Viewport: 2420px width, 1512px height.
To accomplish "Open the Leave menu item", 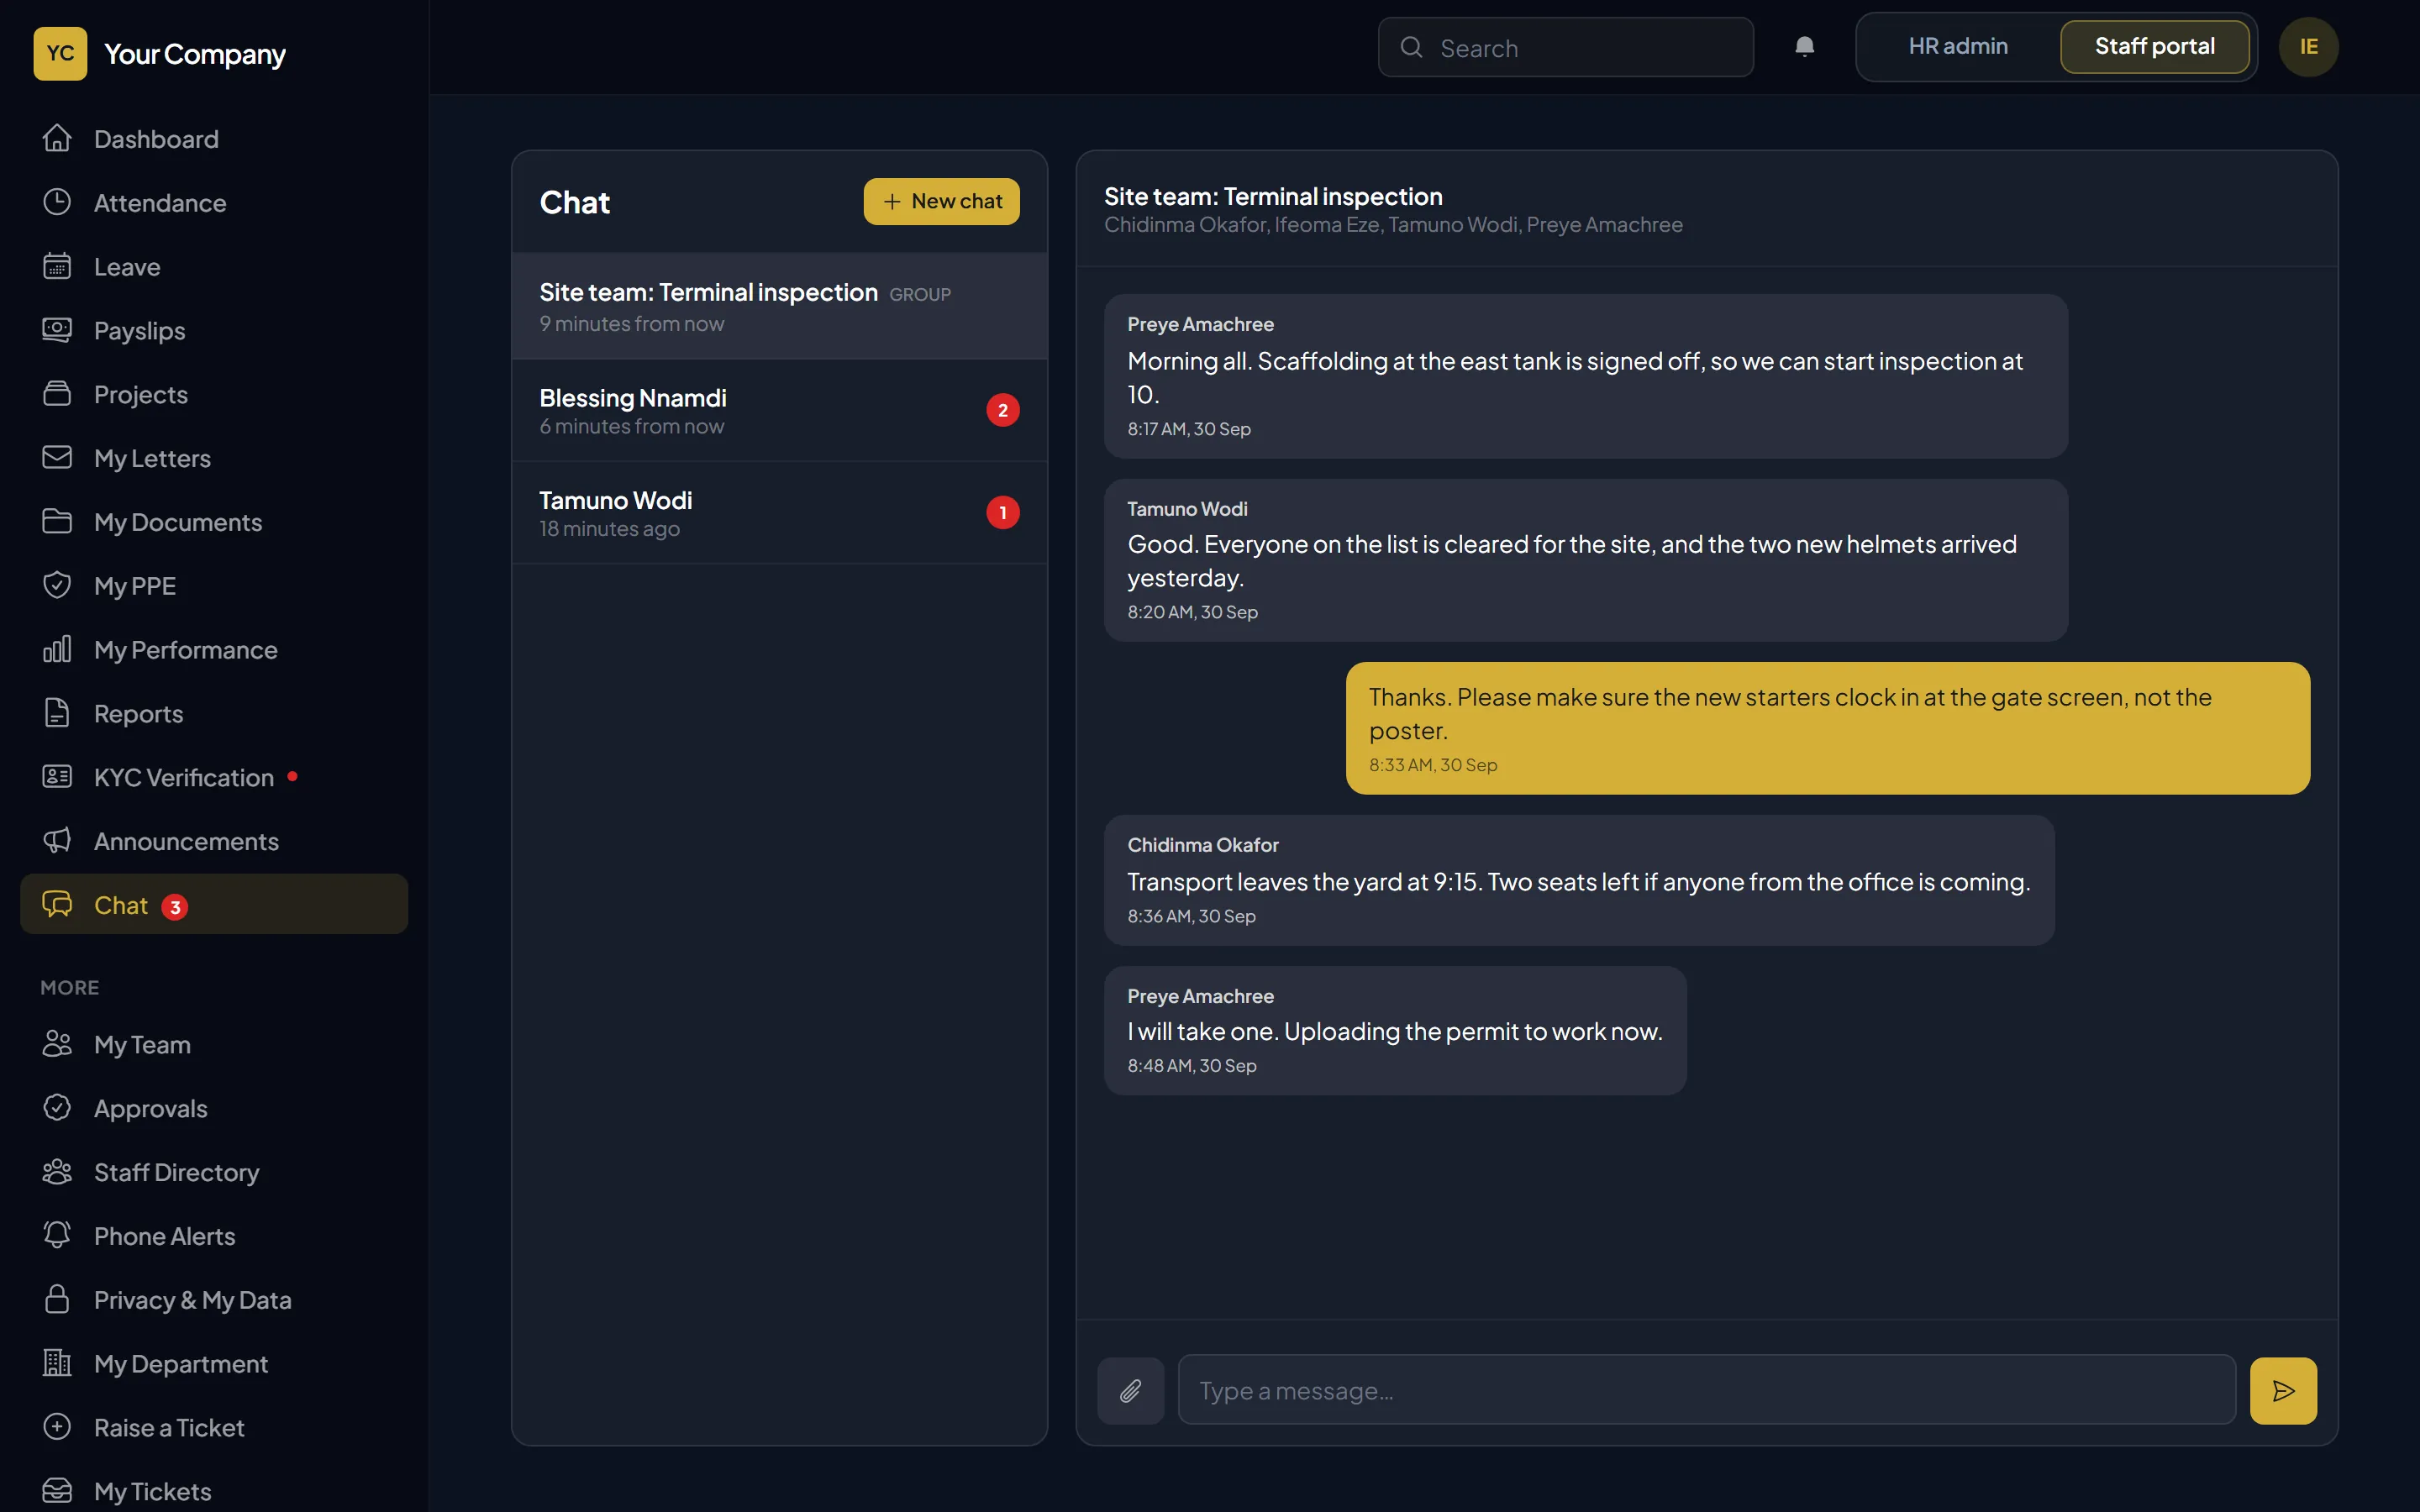I will pos(214,267).
